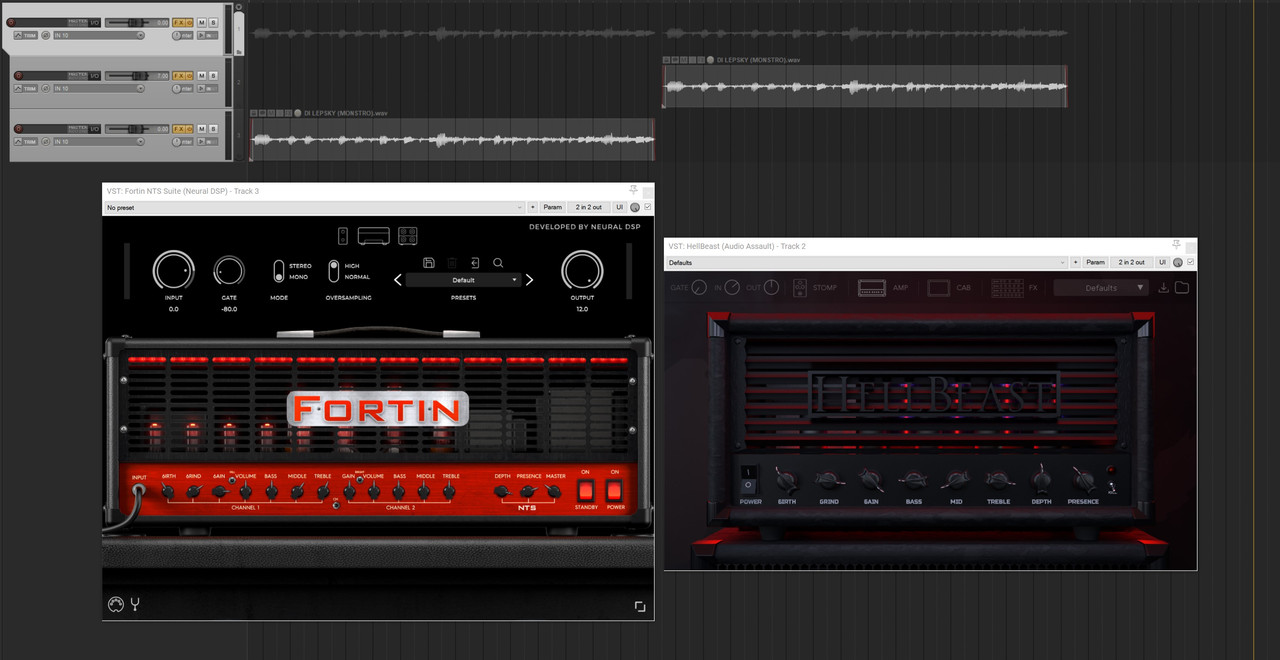Solo track 3

pyautogui.click(x=213, y=129)
